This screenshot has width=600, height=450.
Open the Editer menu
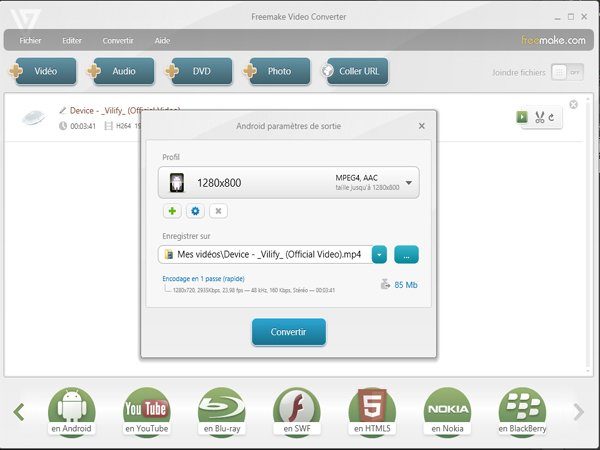click(72, 41)
